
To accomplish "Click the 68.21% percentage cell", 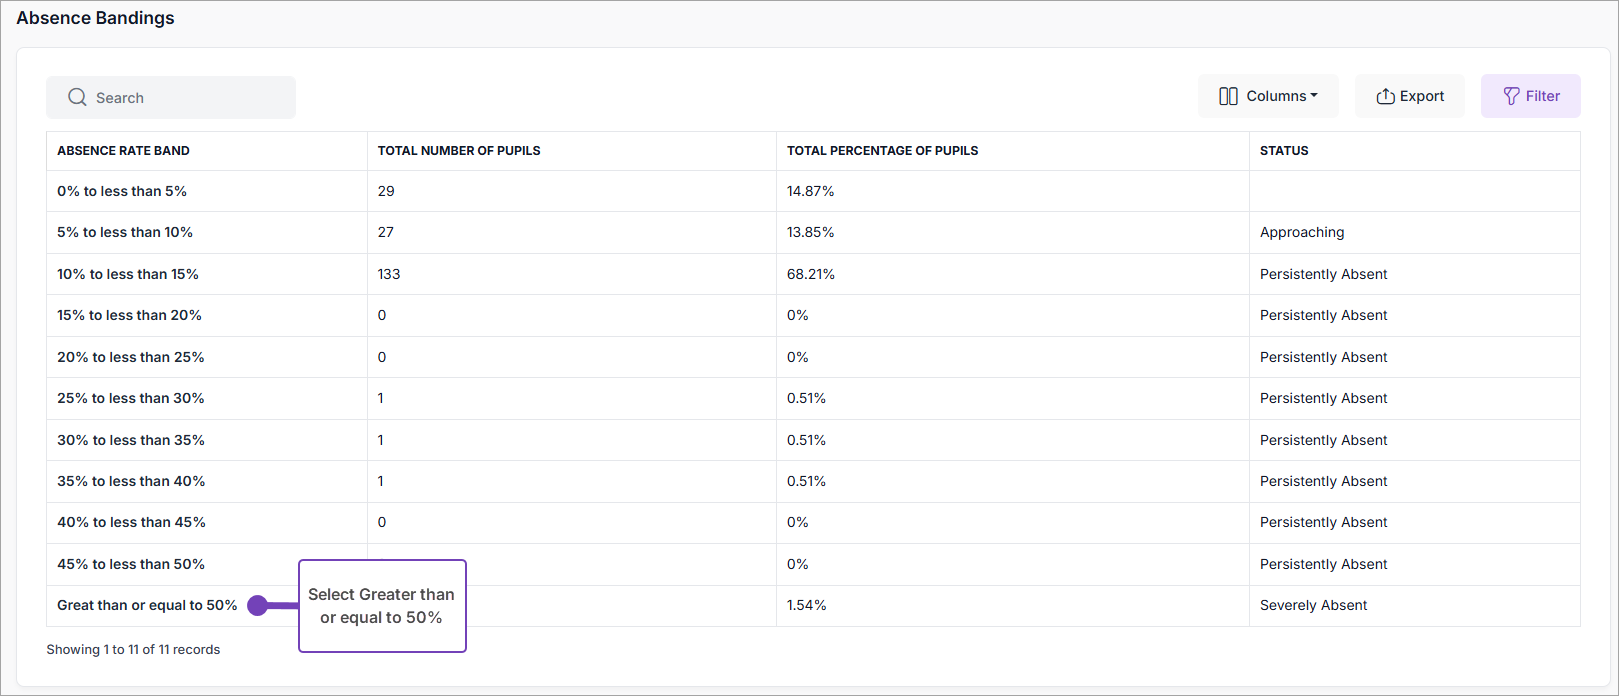I will [810, 274].
